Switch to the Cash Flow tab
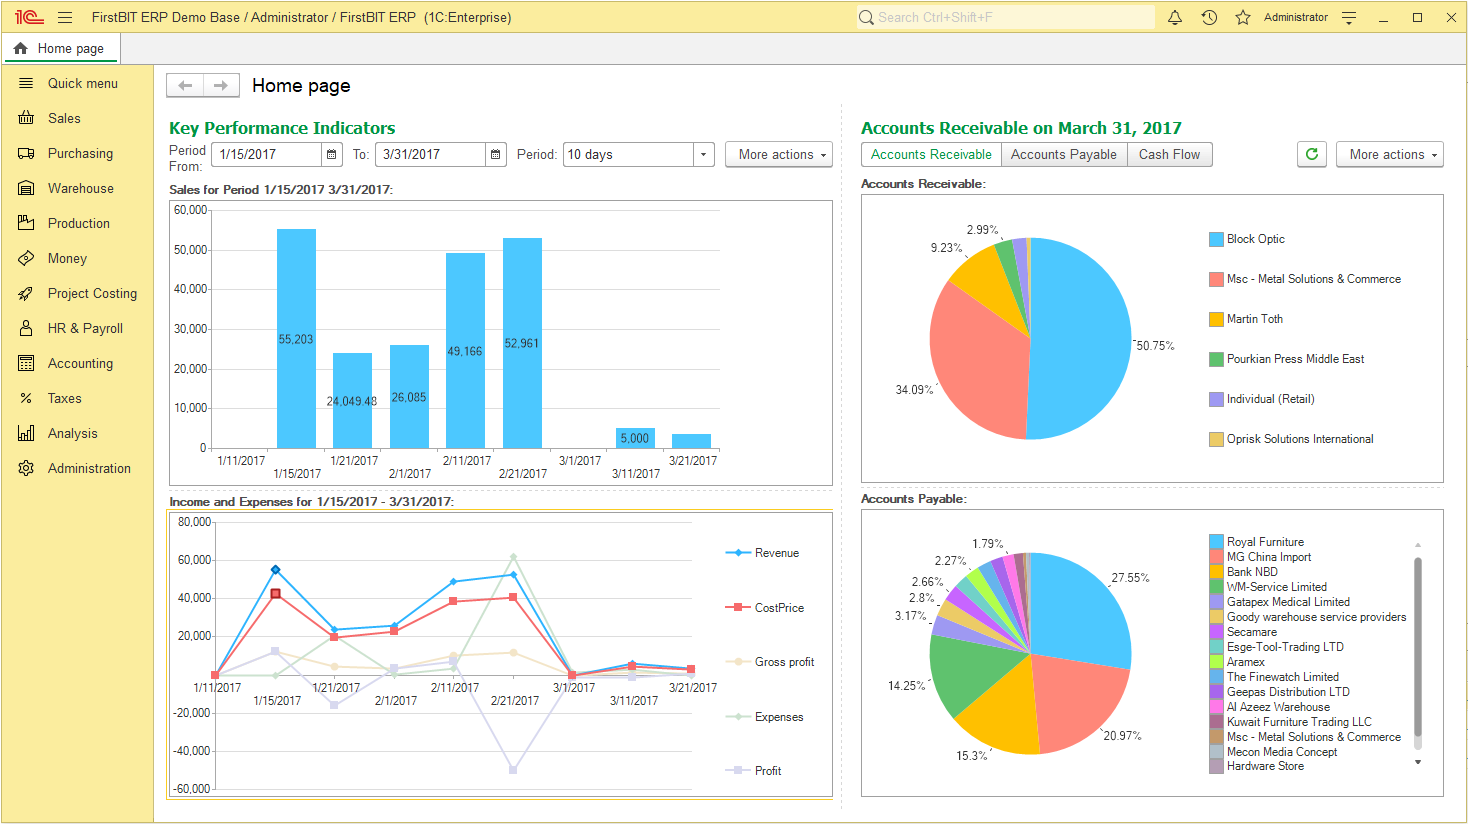 tap(1169, 154)
